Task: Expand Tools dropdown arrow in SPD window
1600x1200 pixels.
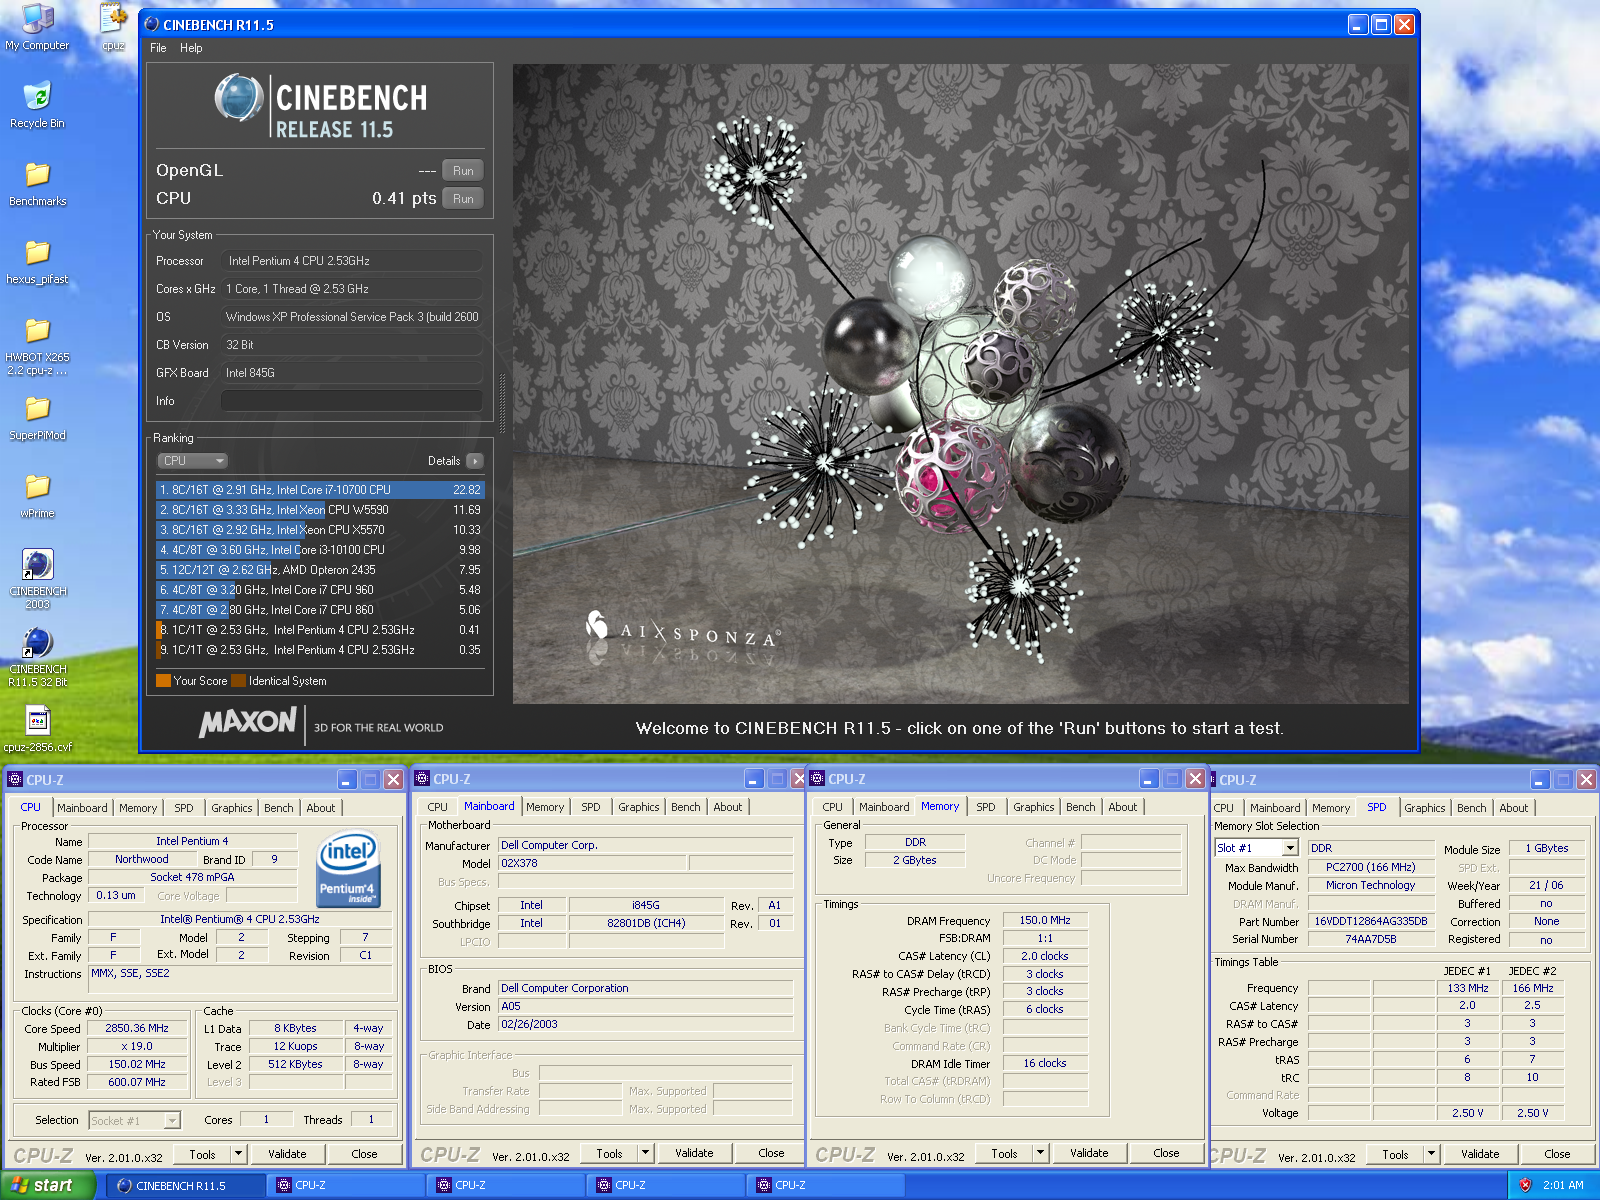Action: 1431,1154
